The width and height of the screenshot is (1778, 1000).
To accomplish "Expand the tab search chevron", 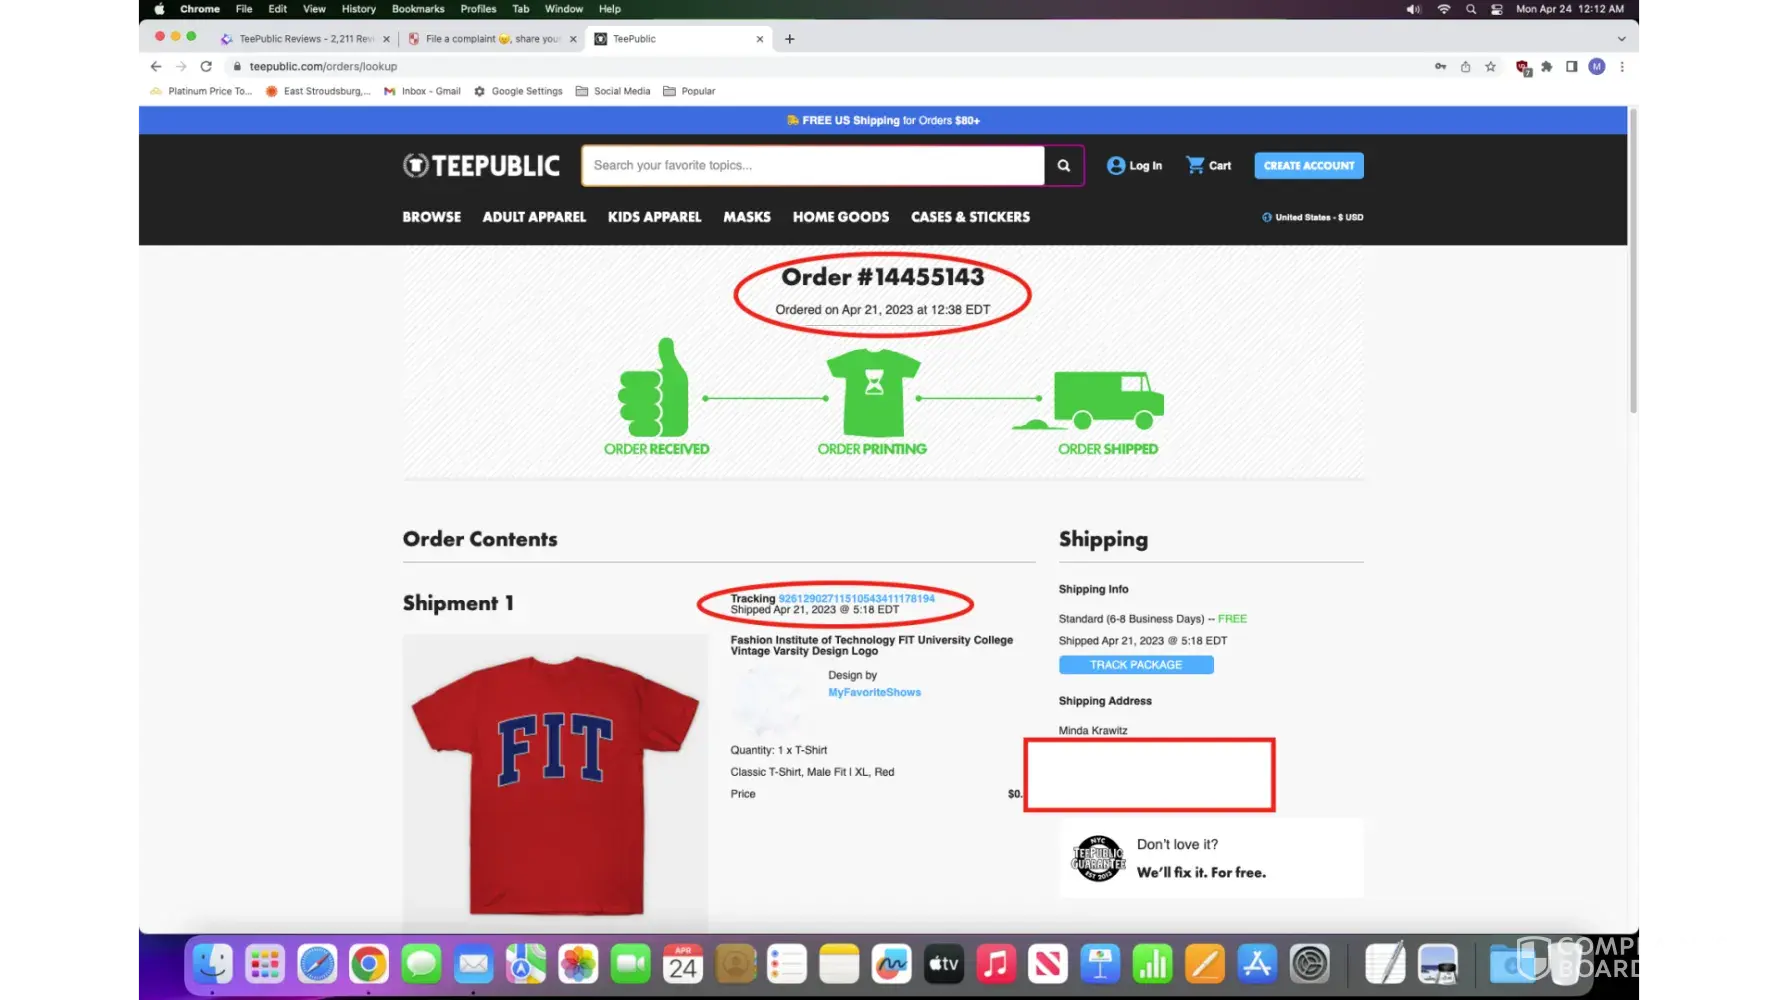I will (x=1621, y=39).
